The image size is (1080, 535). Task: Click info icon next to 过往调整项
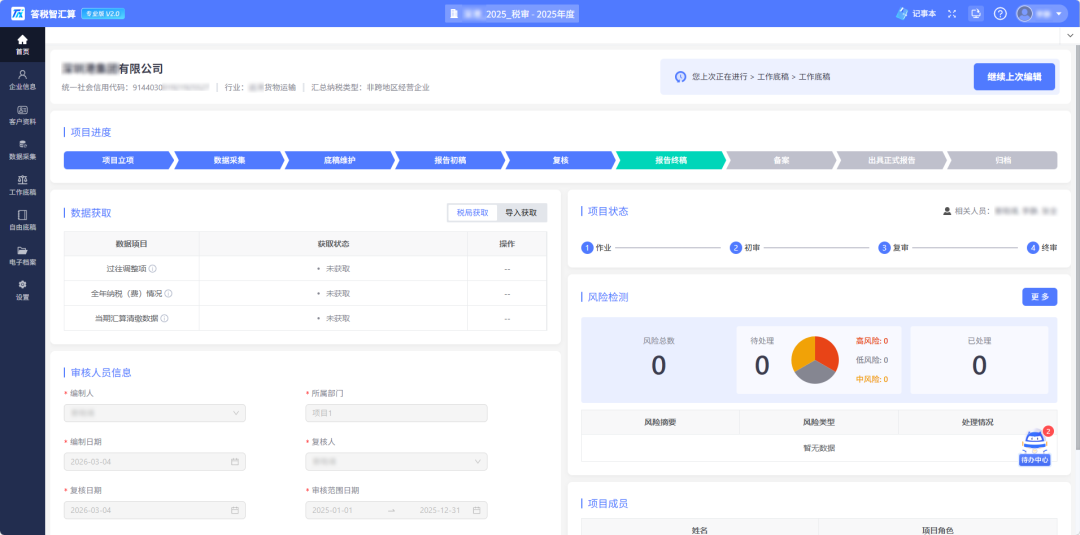point(153,269)
